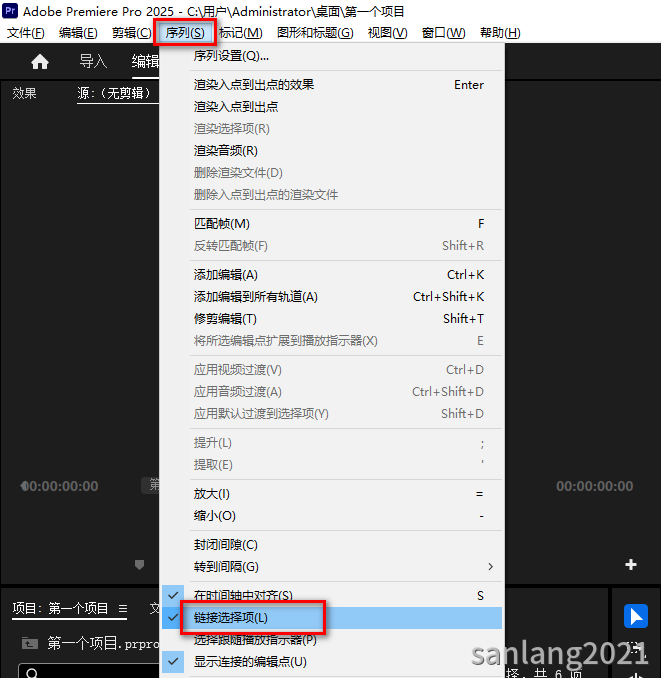Viewport: 661px width, 678px height.
Task: Open the 效果 panel tab
Action: coord(24,93)
